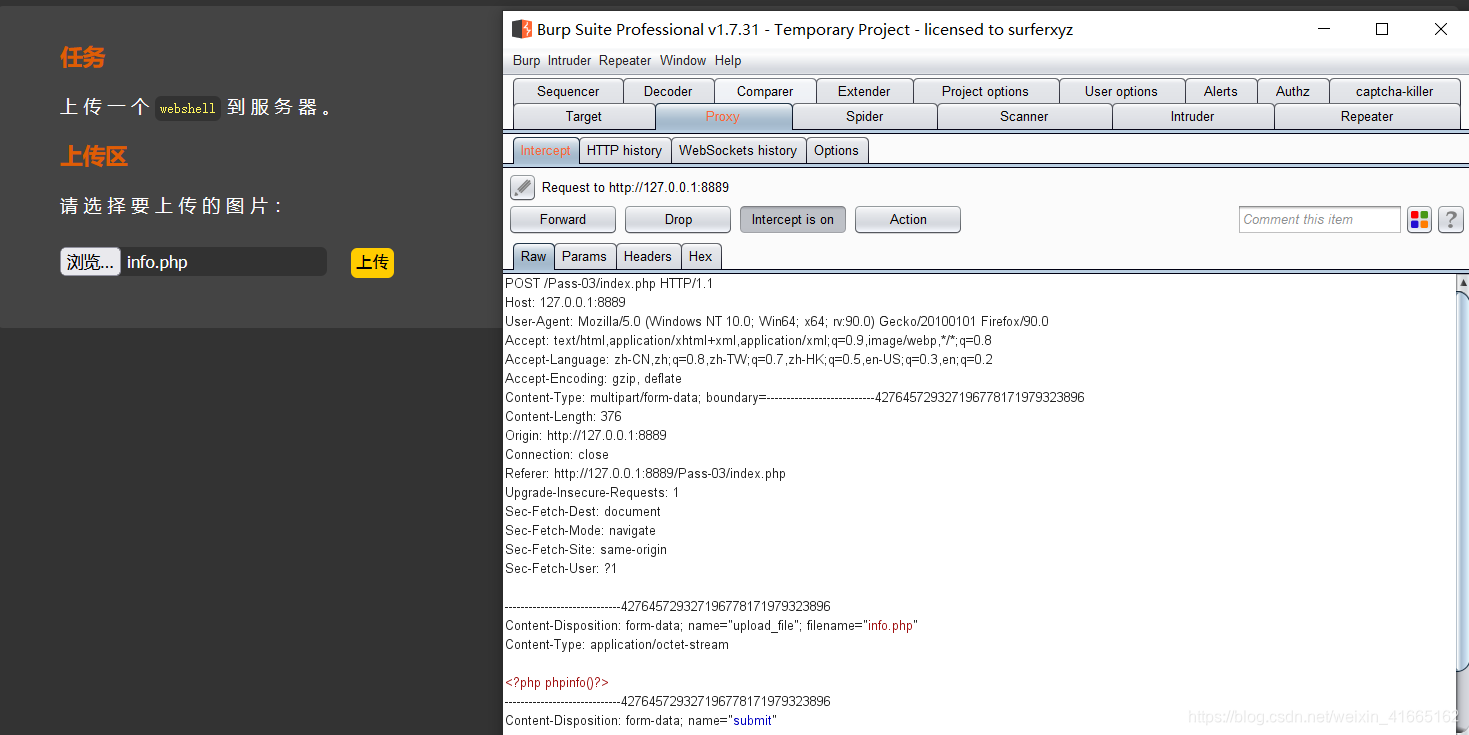The image size is (1469, 735).
Task: Click the Burp Suite logo icon
Action: tap(521, 29)
